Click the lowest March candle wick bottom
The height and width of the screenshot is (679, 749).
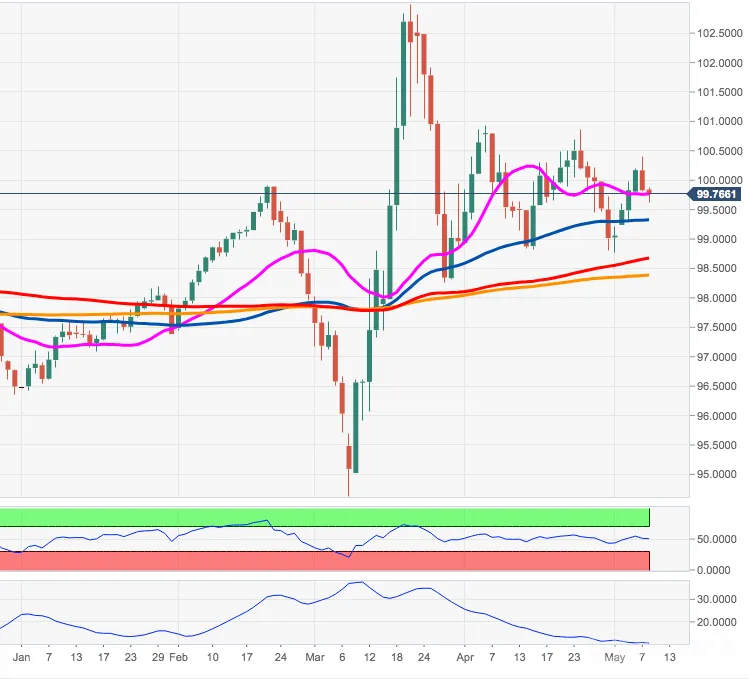(x=349, y=494)
